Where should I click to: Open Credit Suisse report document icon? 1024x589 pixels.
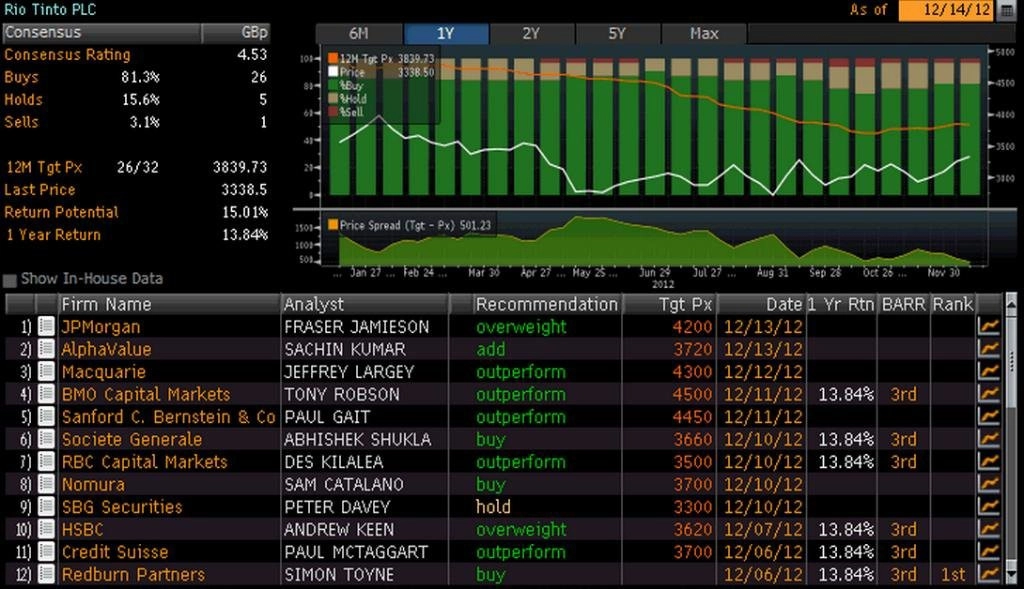coord(46,551)
